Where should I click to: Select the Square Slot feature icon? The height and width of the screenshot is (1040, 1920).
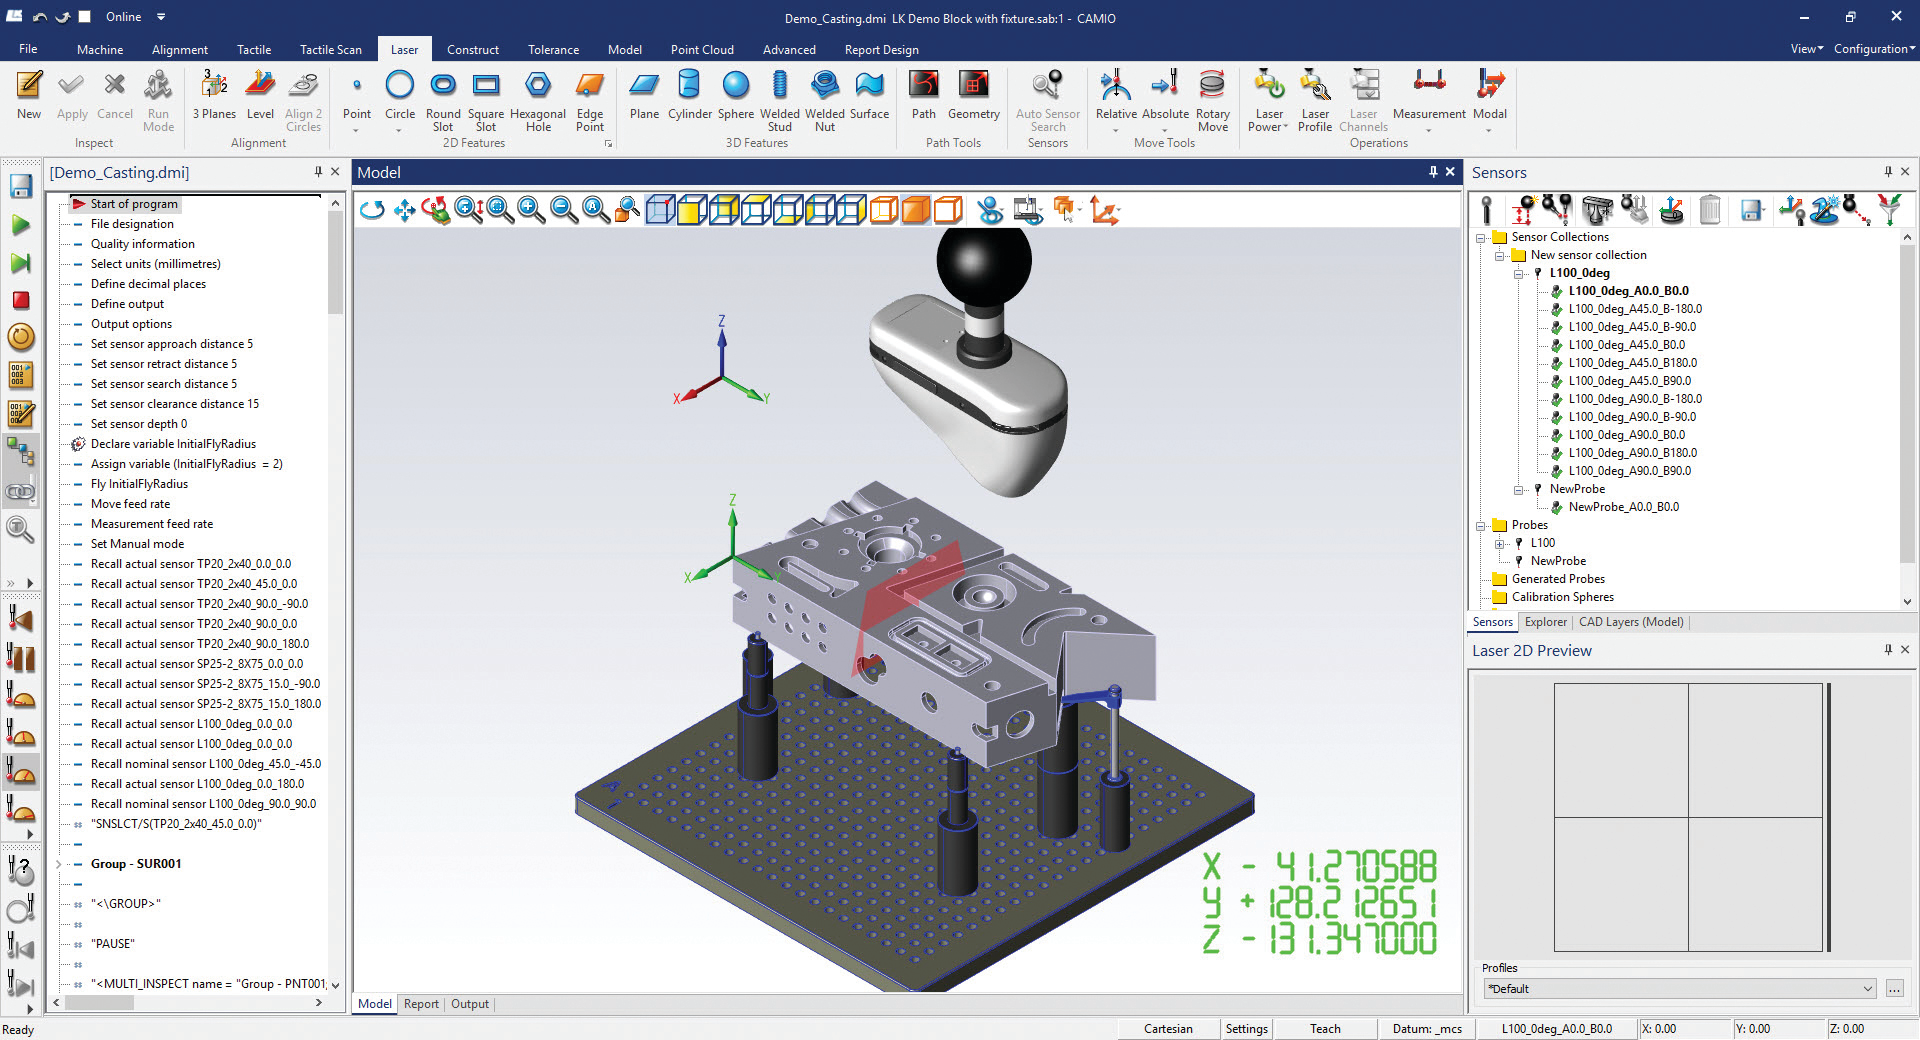tap(486, 101)
